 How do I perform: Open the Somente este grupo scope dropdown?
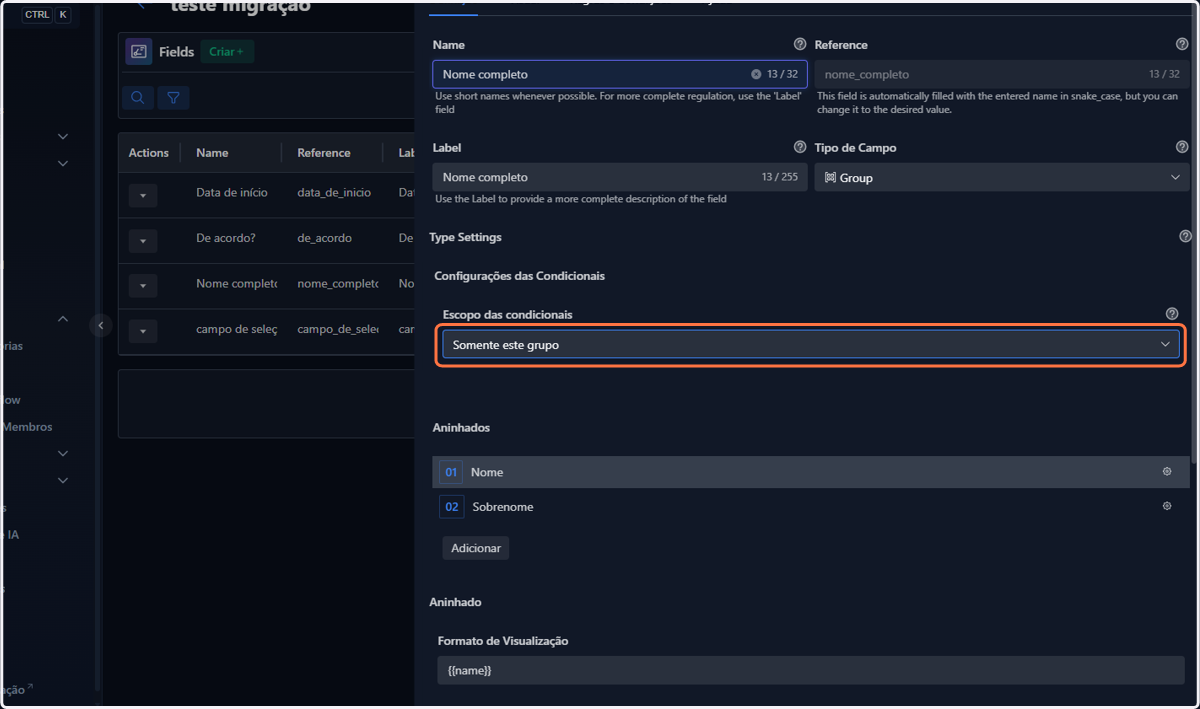[811, 344]
